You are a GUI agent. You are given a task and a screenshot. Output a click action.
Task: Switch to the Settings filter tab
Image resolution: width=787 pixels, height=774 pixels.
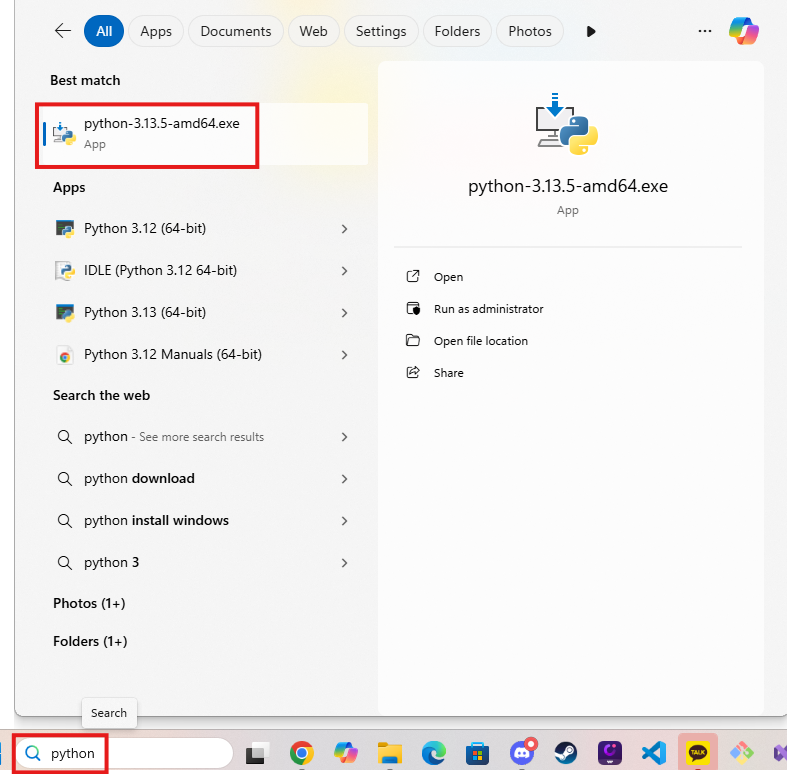tap(381, 31)
